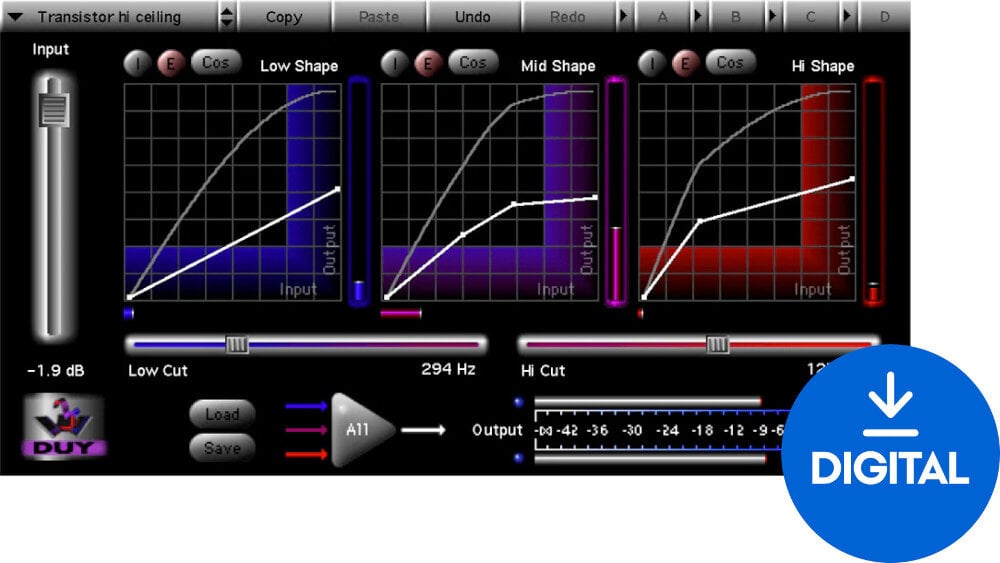
Task: Click the magenta Mid band level meter
Action: coord(616,191)
